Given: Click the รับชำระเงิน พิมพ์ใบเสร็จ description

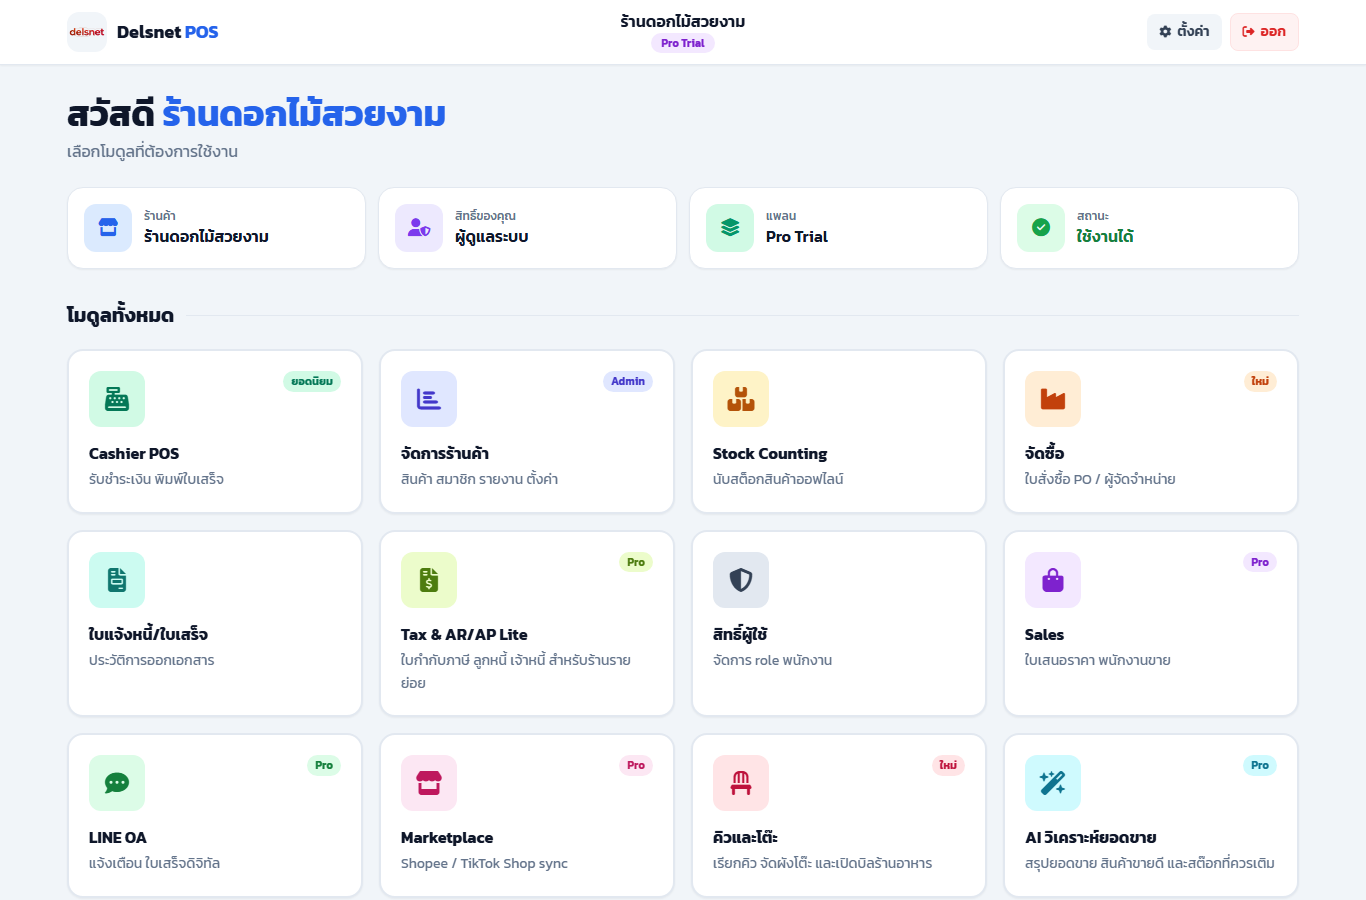Looking at the screenshot, I should [x=156, y=479].
